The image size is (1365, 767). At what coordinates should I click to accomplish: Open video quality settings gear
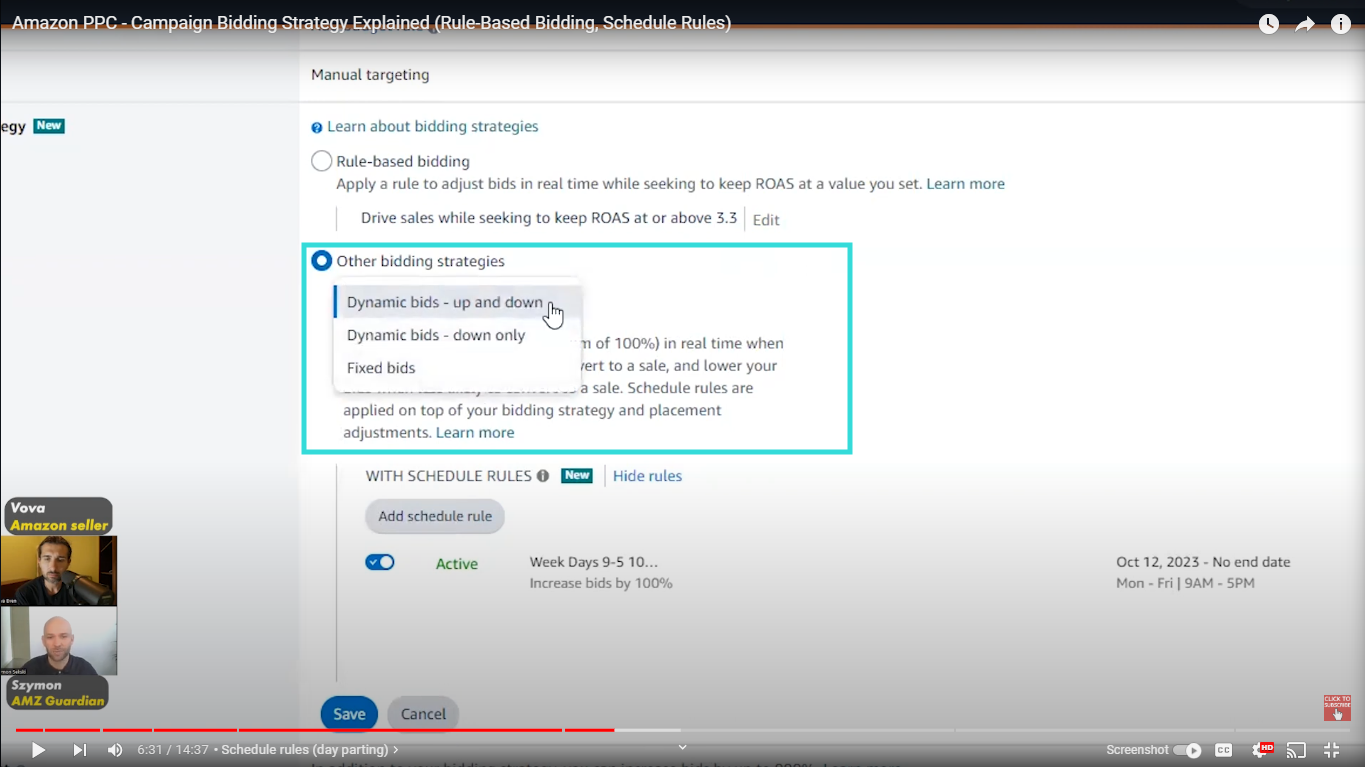[x=1262, y=750]
